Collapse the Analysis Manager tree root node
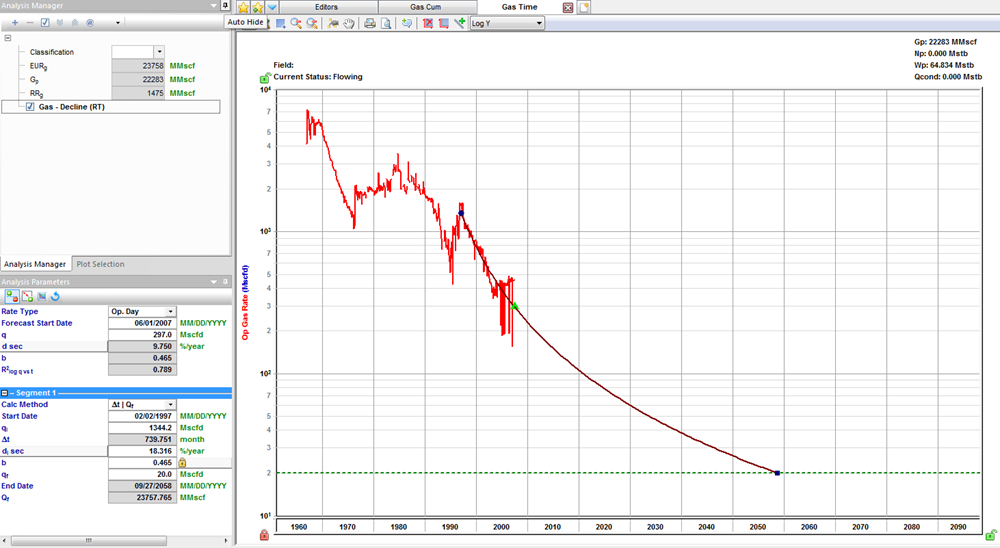The height and width of the screenshot is (548, 1000). click(x=8, y=38)
